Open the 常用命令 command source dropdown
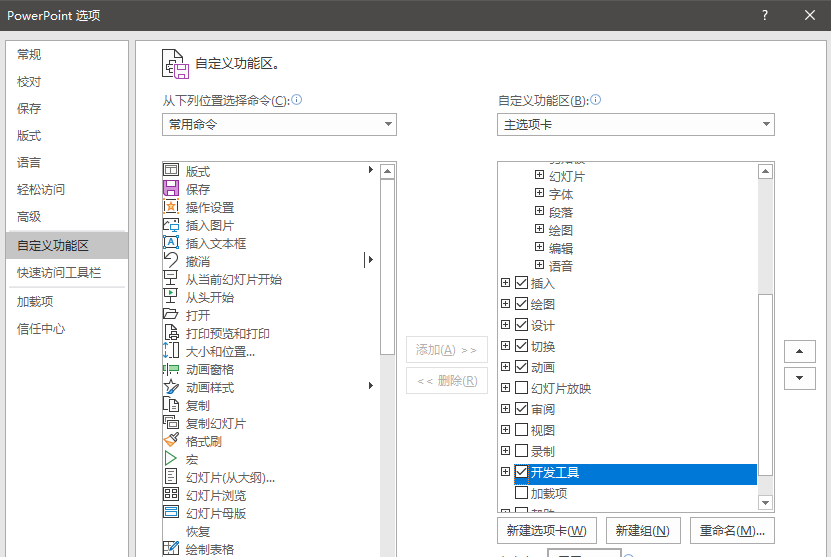This screenshot has height=557, width=831. [279, 125]
